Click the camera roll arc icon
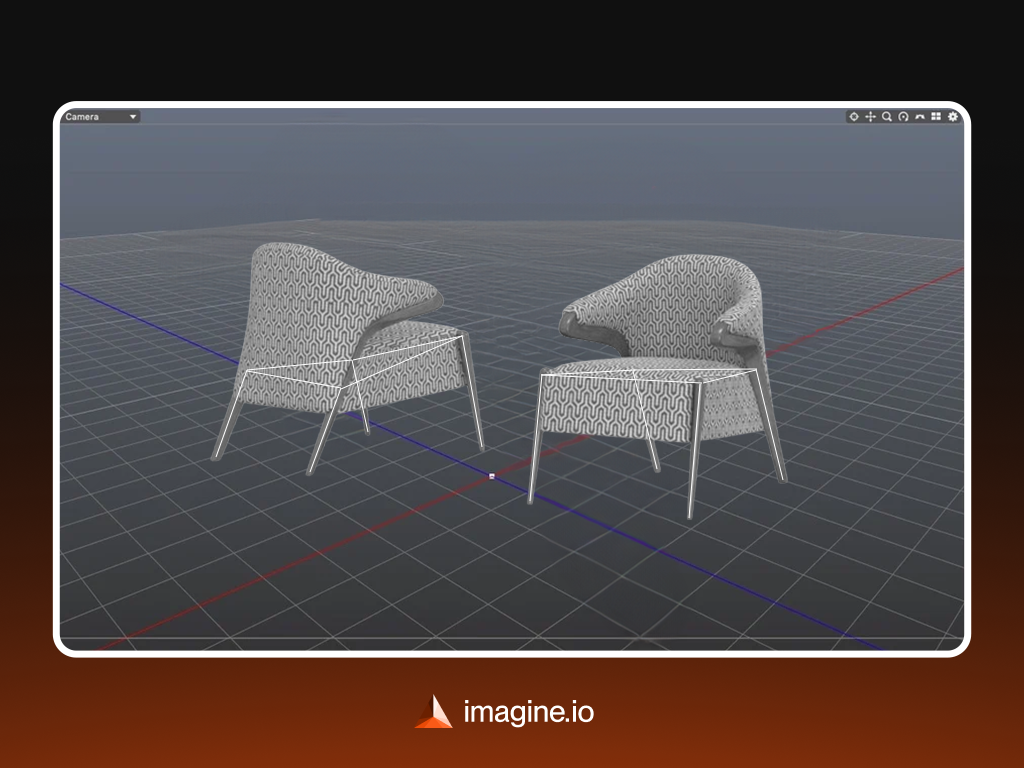 (x=920, y=117)
